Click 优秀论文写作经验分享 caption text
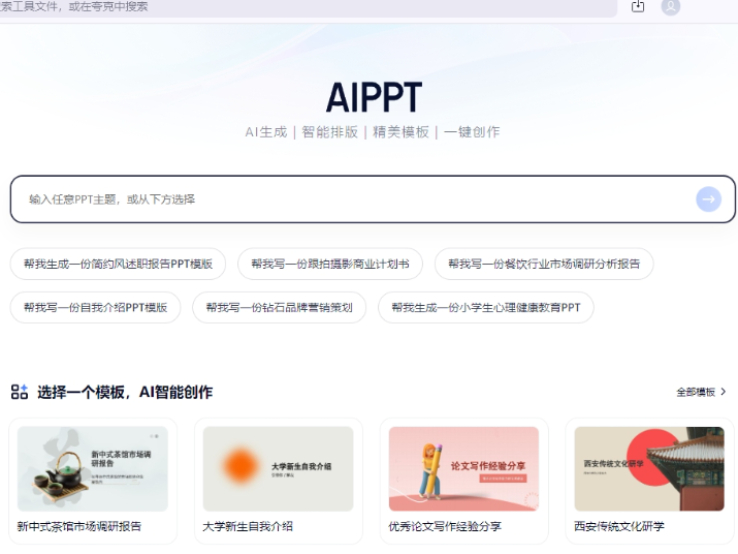The height and width of the screenshot is (554, 738). [445, 526]
